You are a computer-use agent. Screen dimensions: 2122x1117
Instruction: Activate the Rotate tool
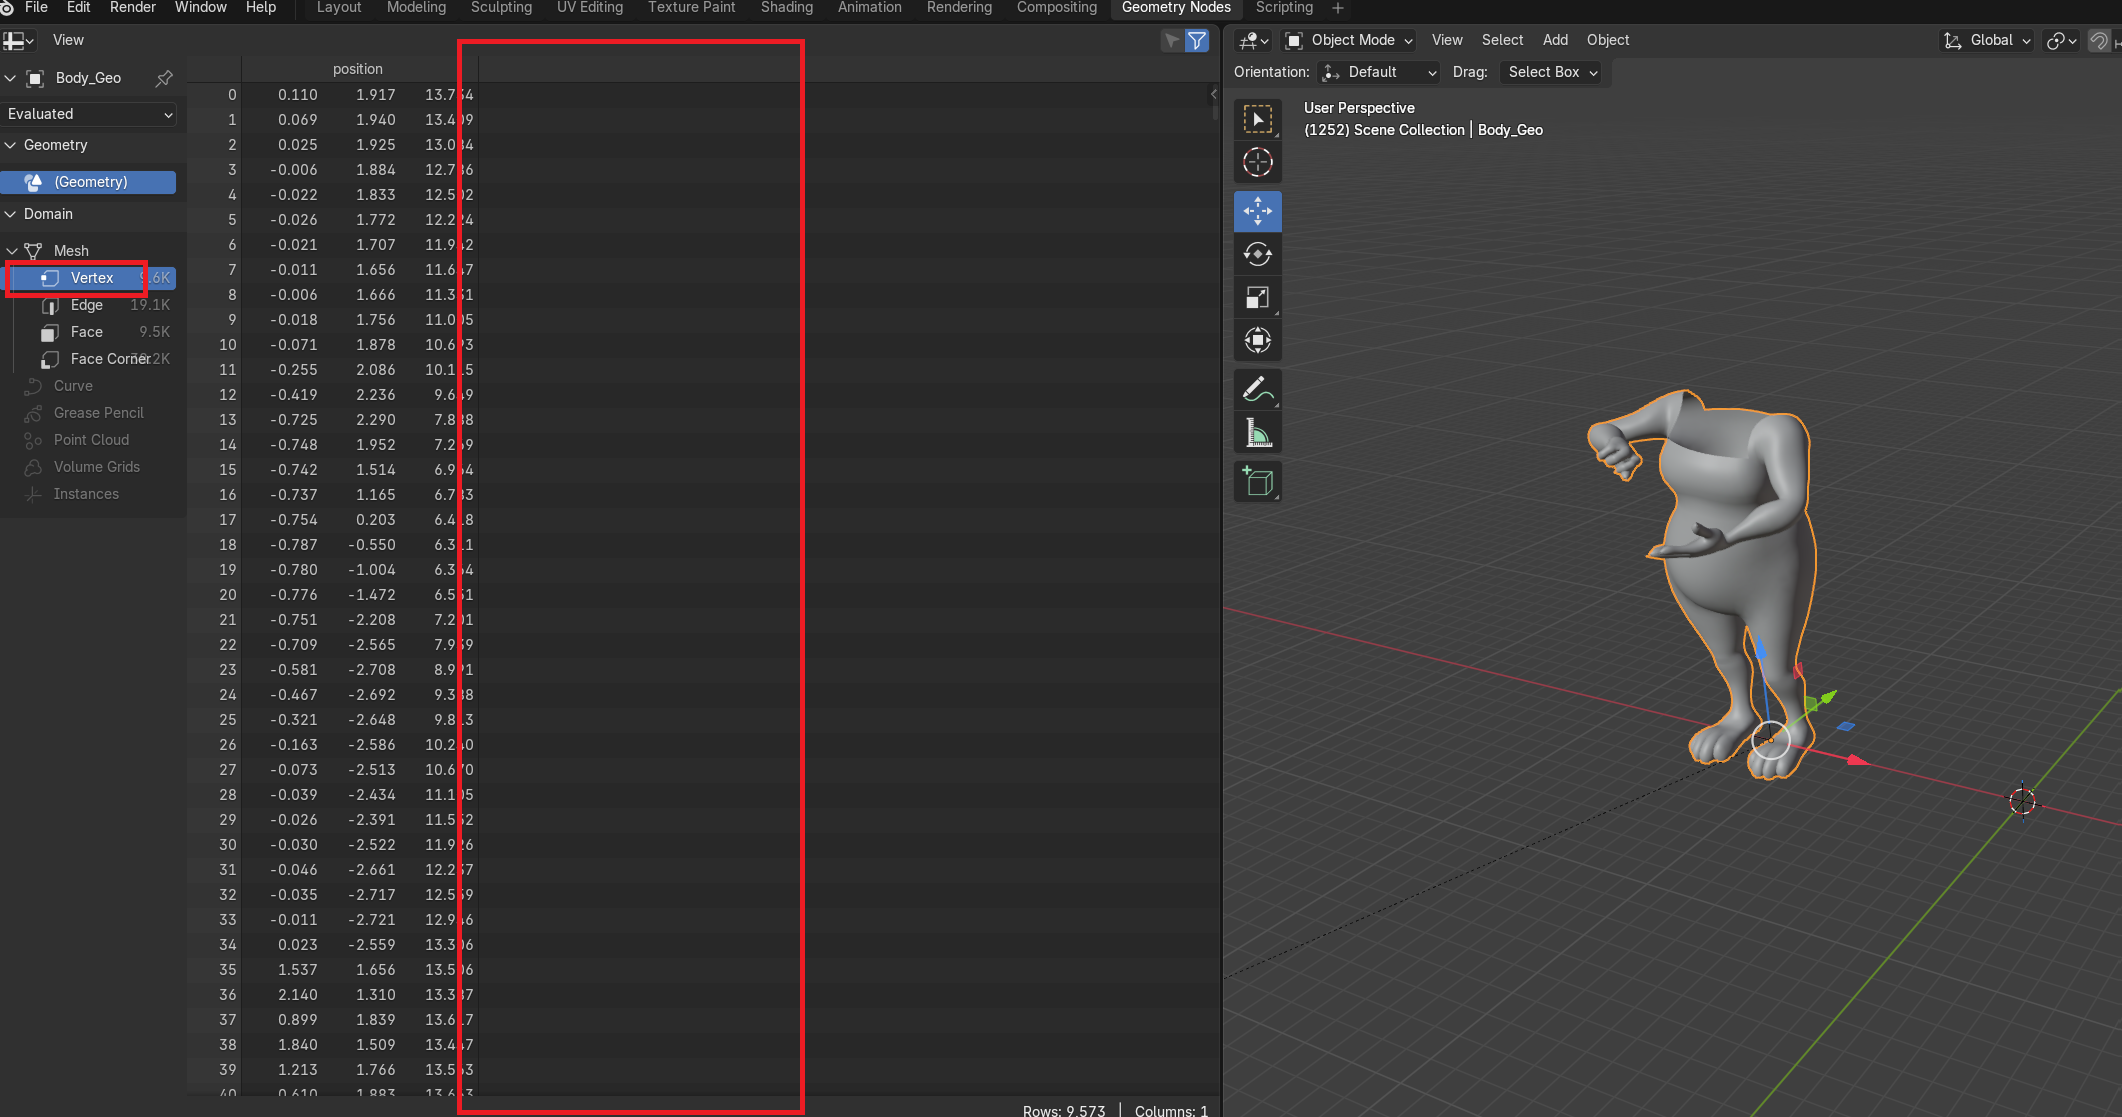click(1258, 254)
